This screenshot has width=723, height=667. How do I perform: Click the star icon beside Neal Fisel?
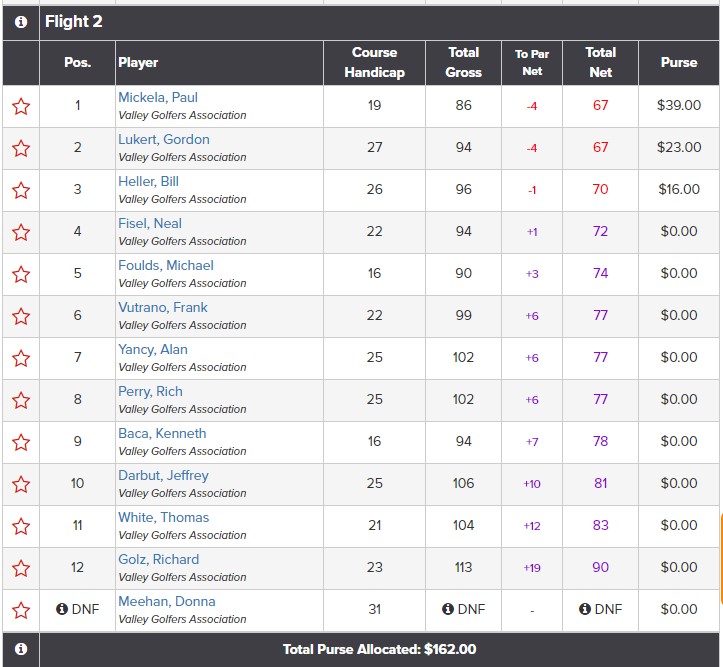[21, 232]
